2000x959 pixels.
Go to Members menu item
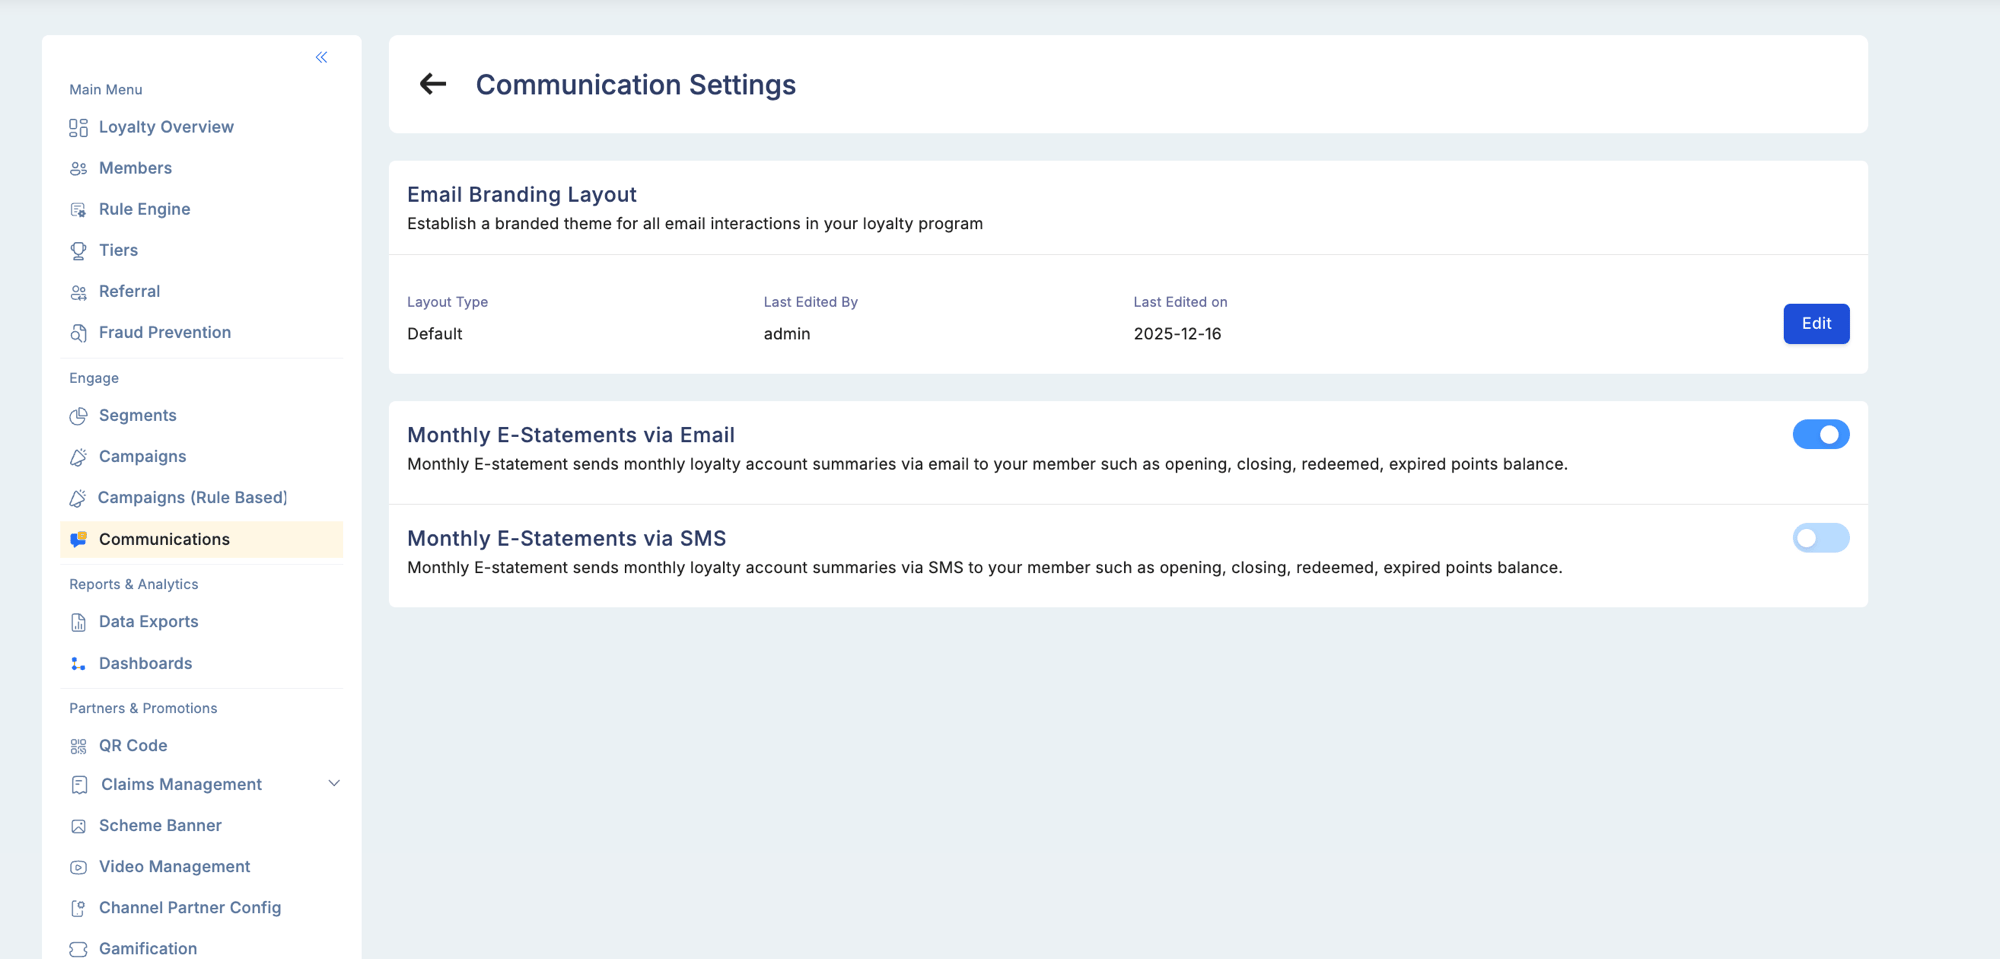pos(201,168)
